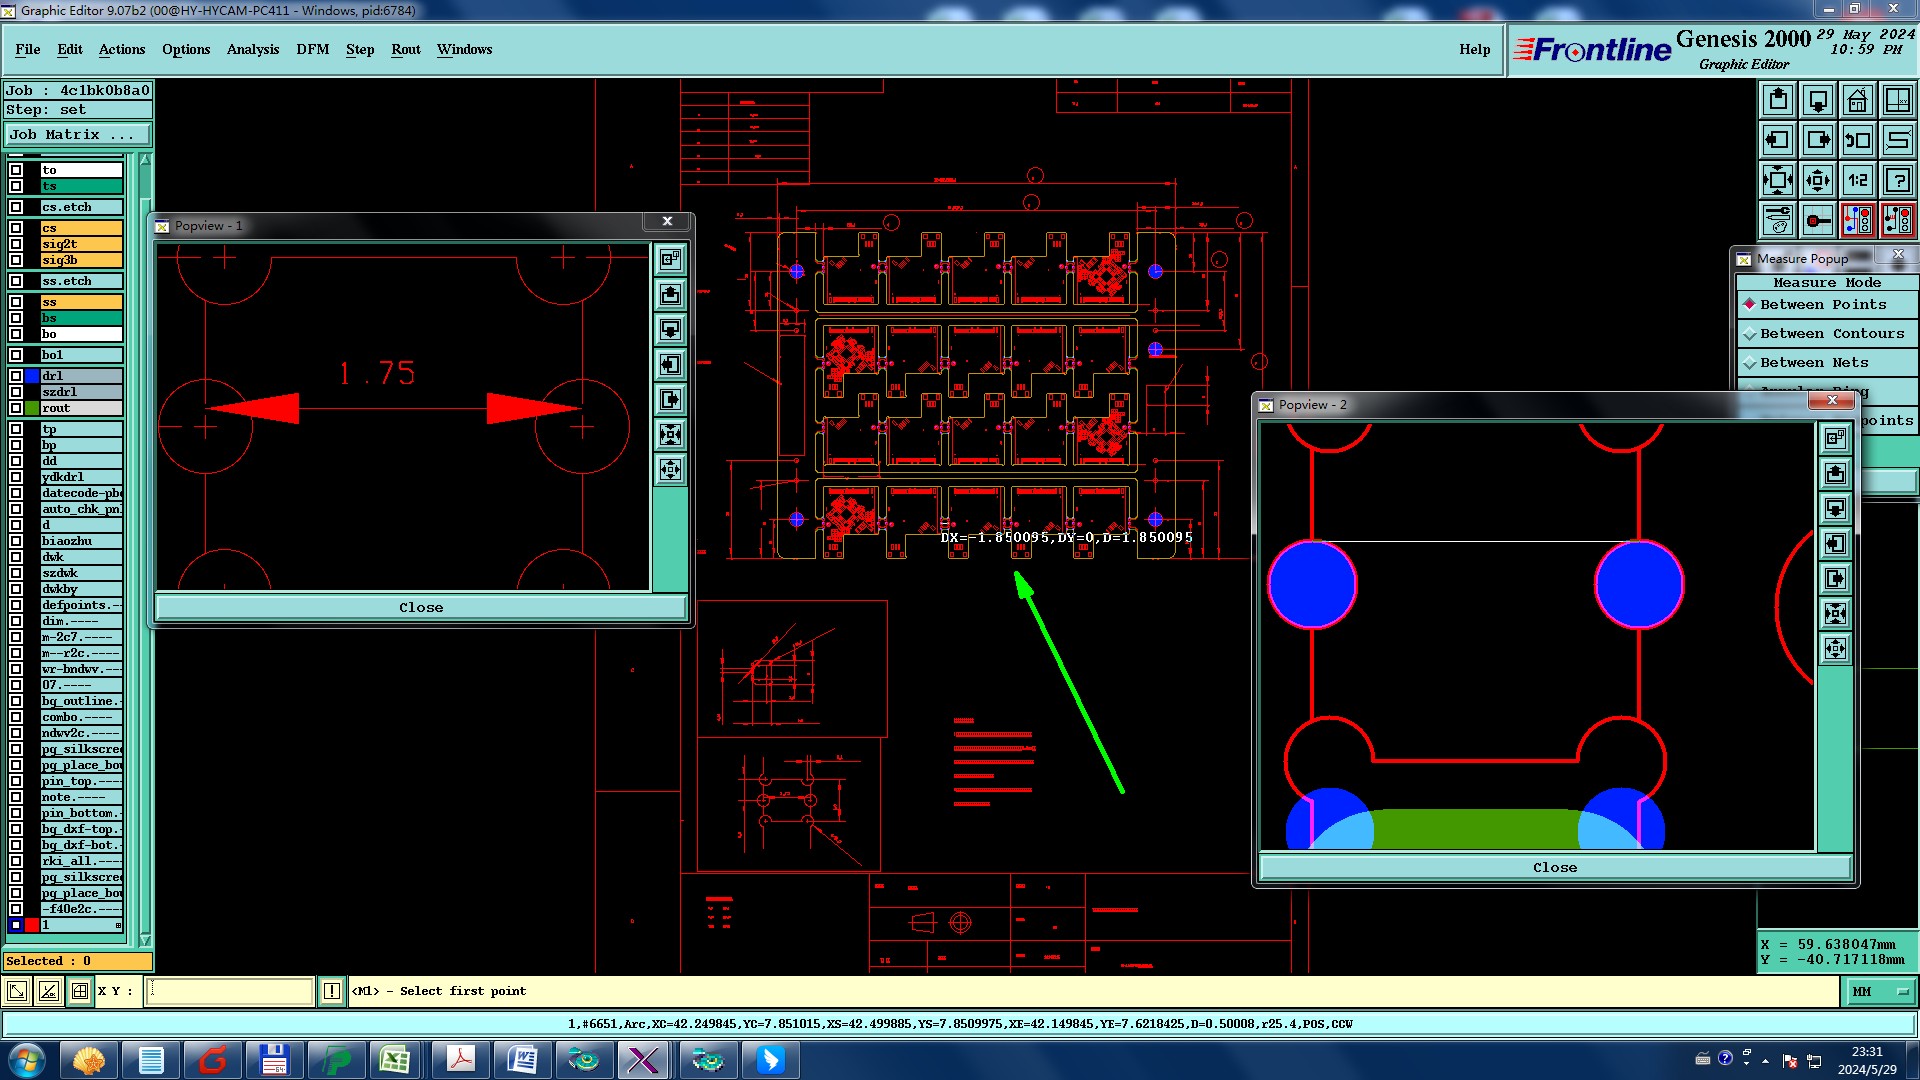
Task: Toggle checkbox of the cs.etch layer
Action: pyautogui.click(x=16, y=207)
